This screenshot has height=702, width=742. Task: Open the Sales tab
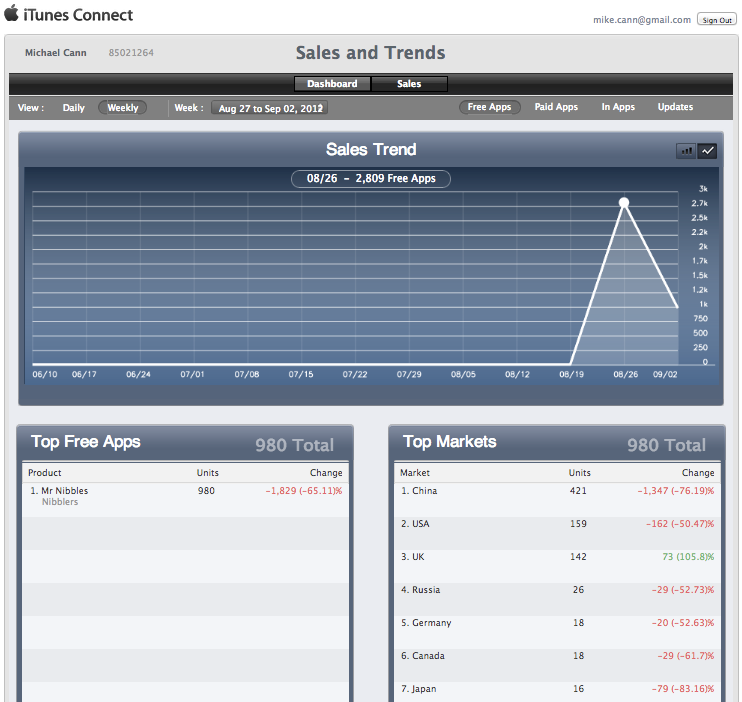click(x=409, y=84)
